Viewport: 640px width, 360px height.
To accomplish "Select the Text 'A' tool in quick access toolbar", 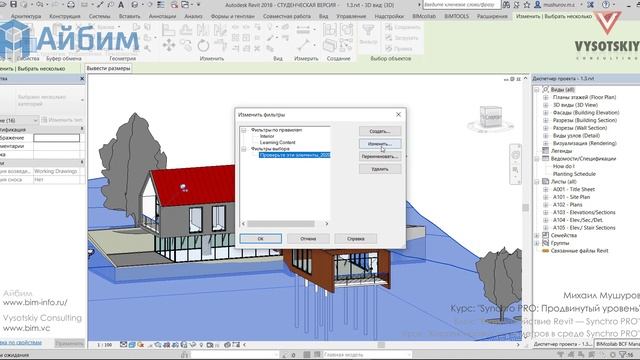I will click(121, 5).
